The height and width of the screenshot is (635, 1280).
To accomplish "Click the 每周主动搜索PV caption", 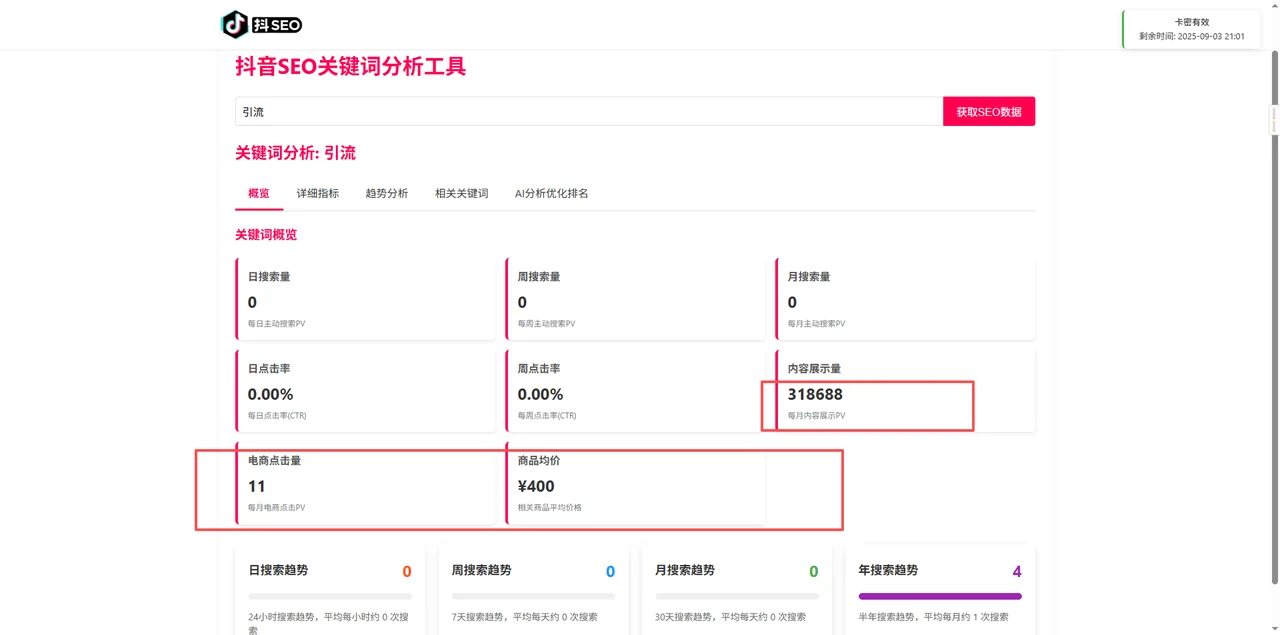I will tap(546, 323).
